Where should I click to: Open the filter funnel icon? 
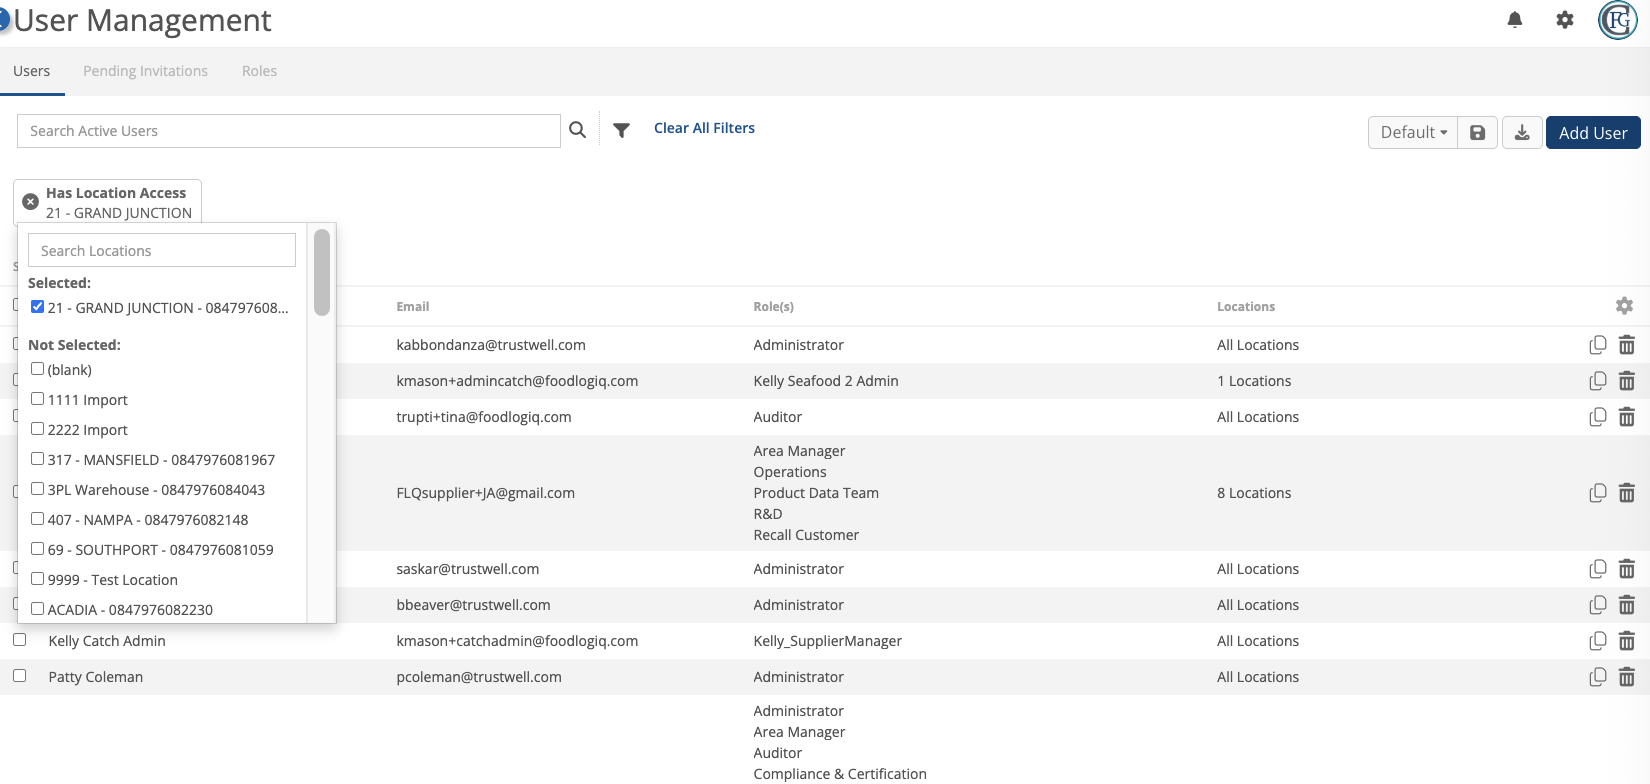point(621,130)
